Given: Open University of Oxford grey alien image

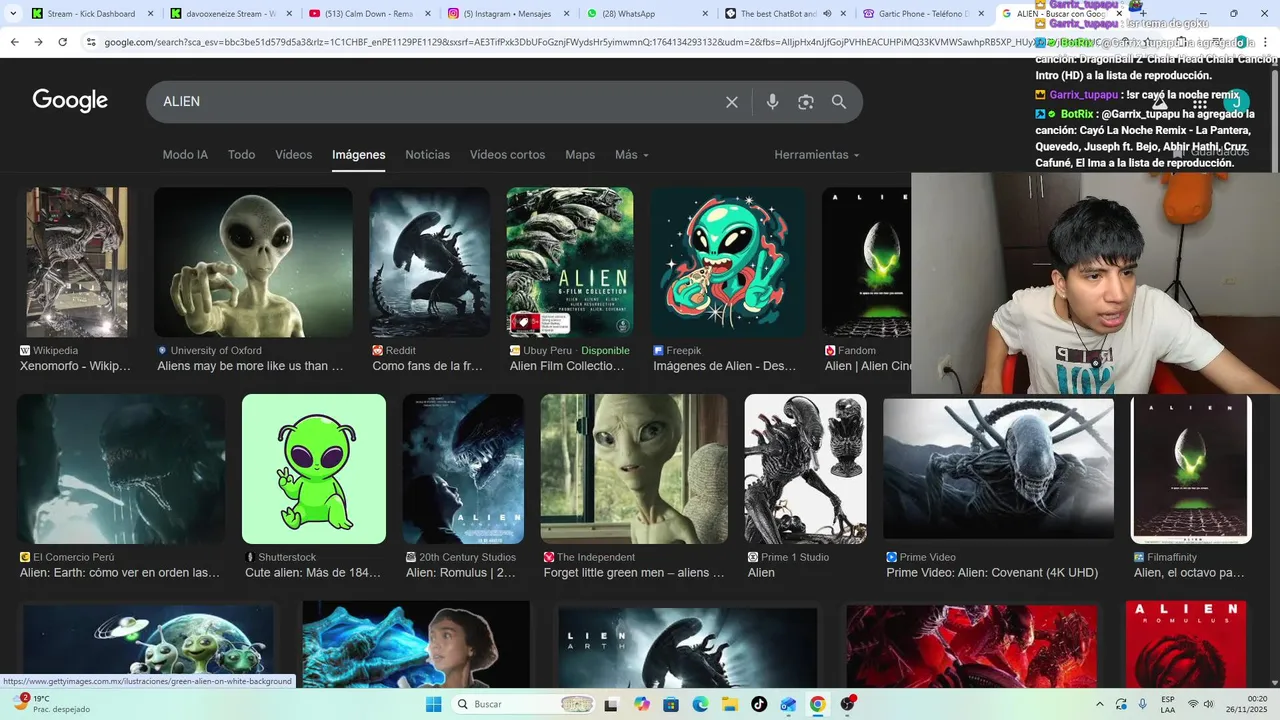Looking at the screenshot, I should coord(253,262).
